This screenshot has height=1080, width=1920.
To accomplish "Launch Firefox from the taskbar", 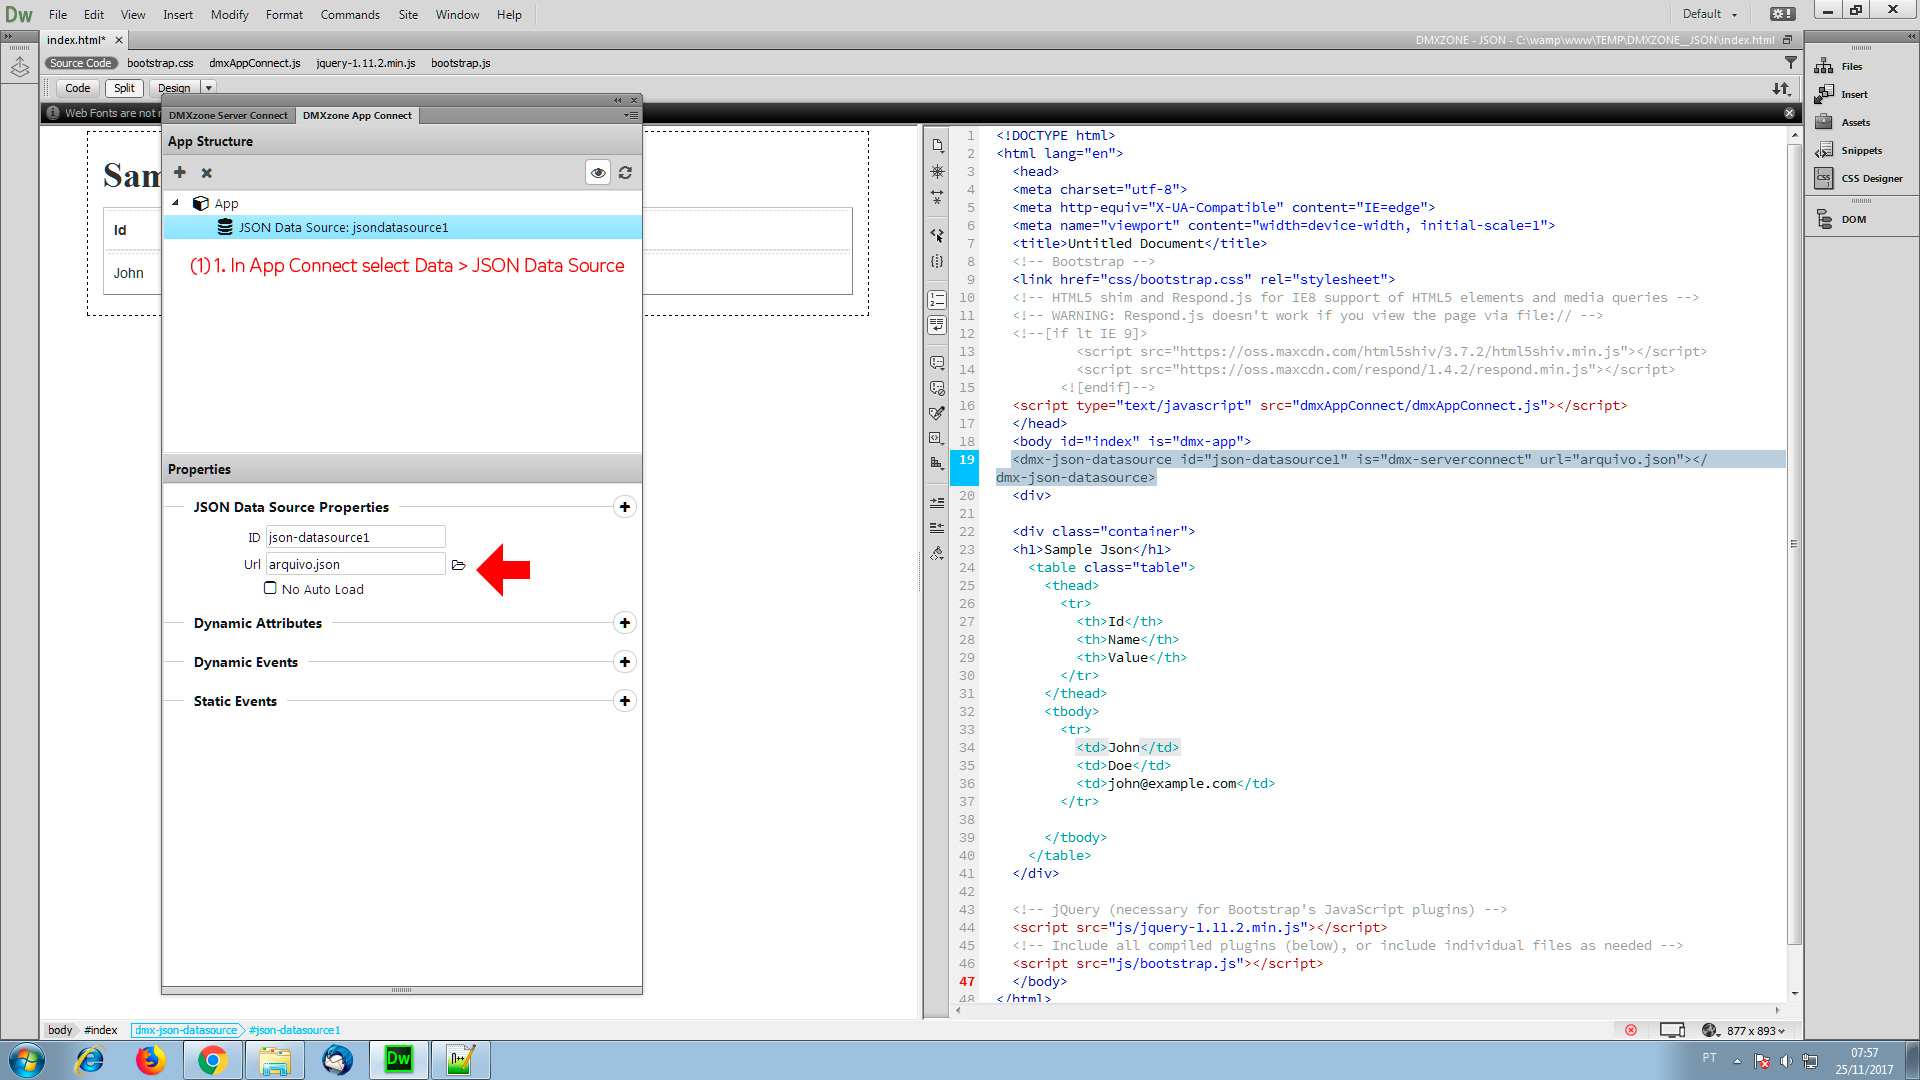I will point(150,1060).
